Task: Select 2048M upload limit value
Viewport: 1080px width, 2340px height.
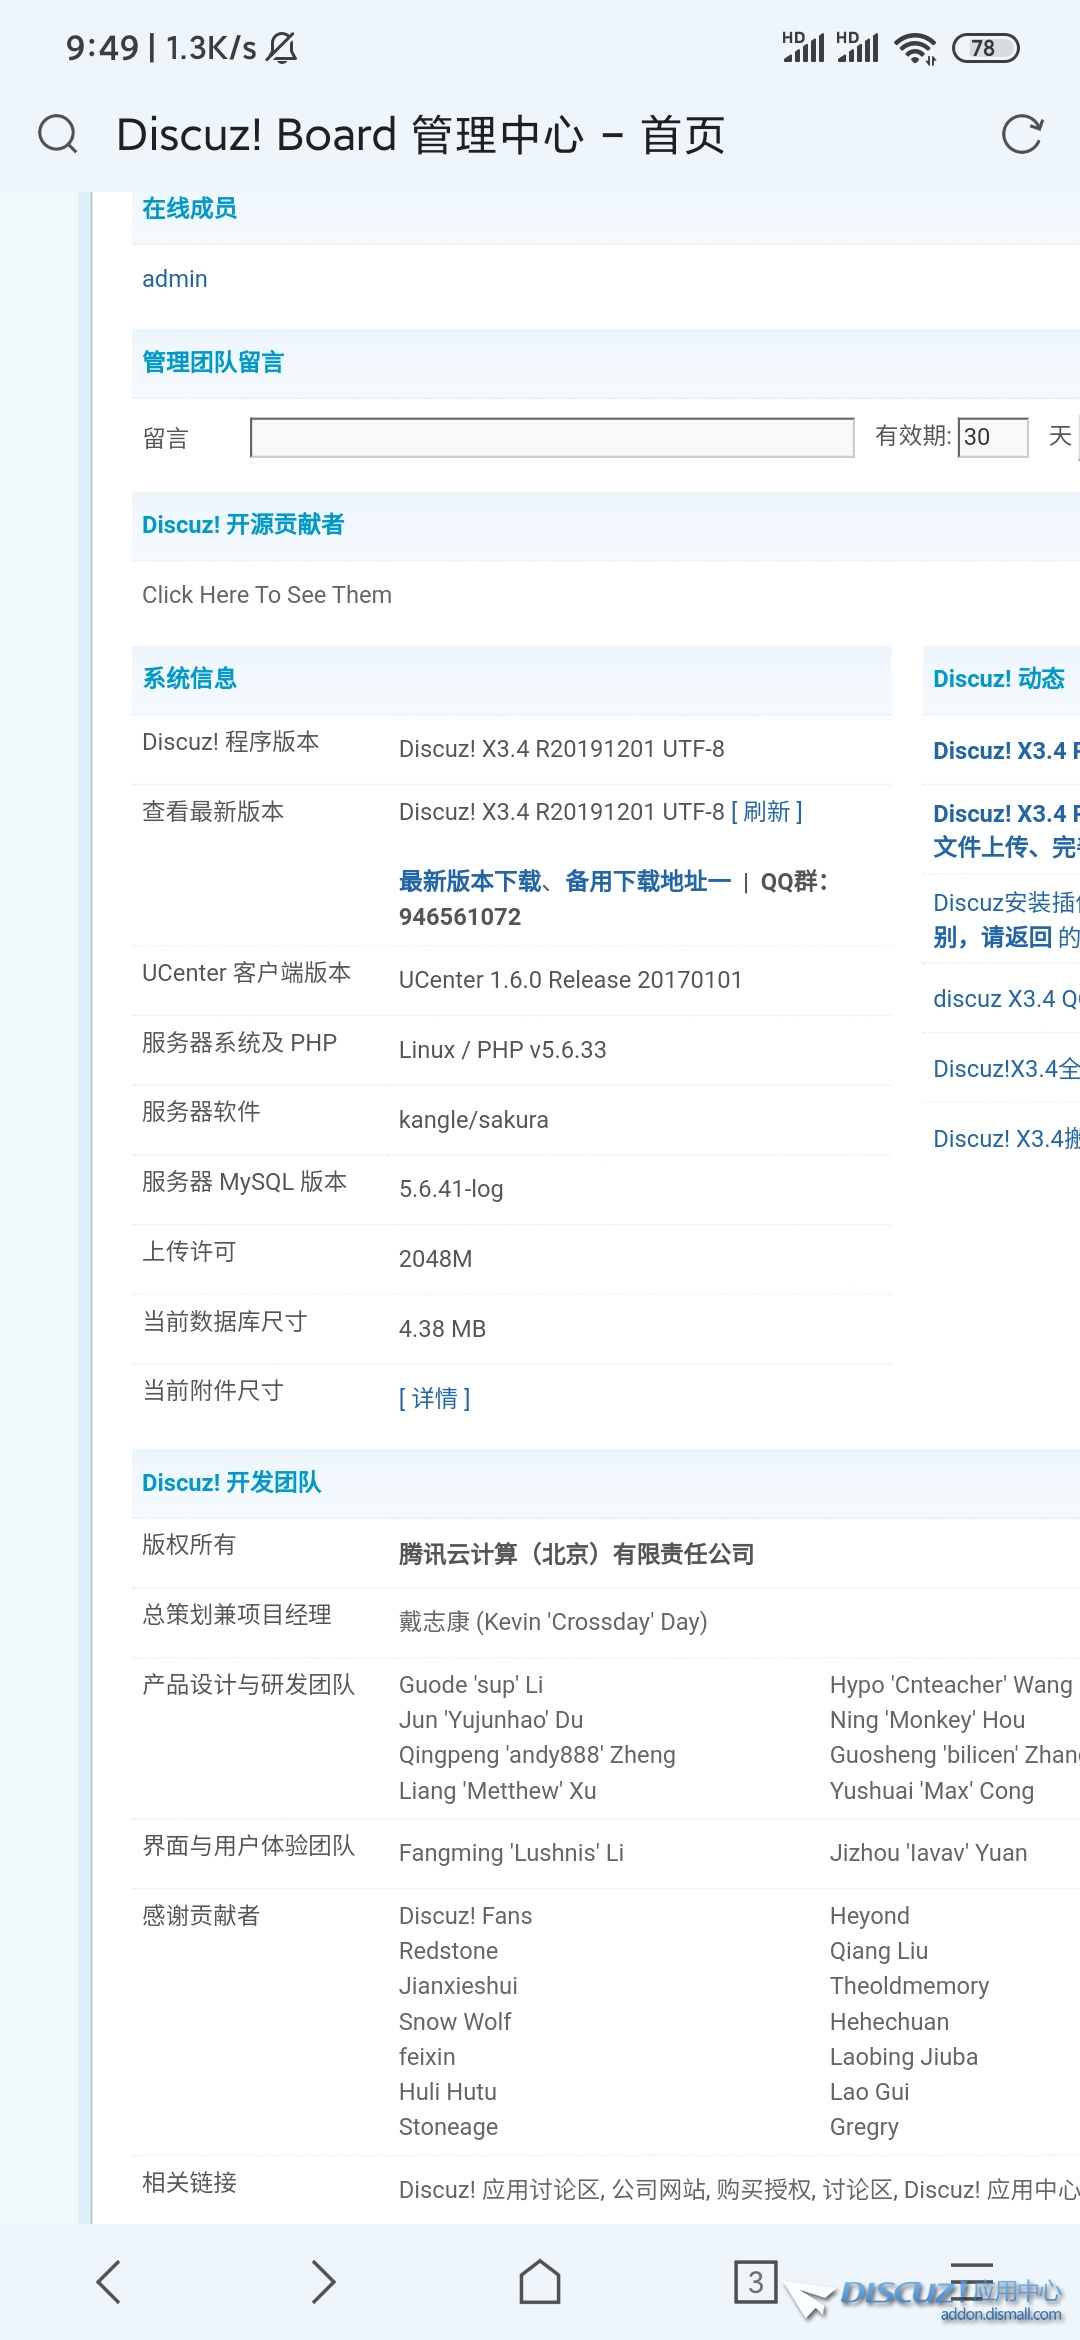Action: [x=436, y=1259]
